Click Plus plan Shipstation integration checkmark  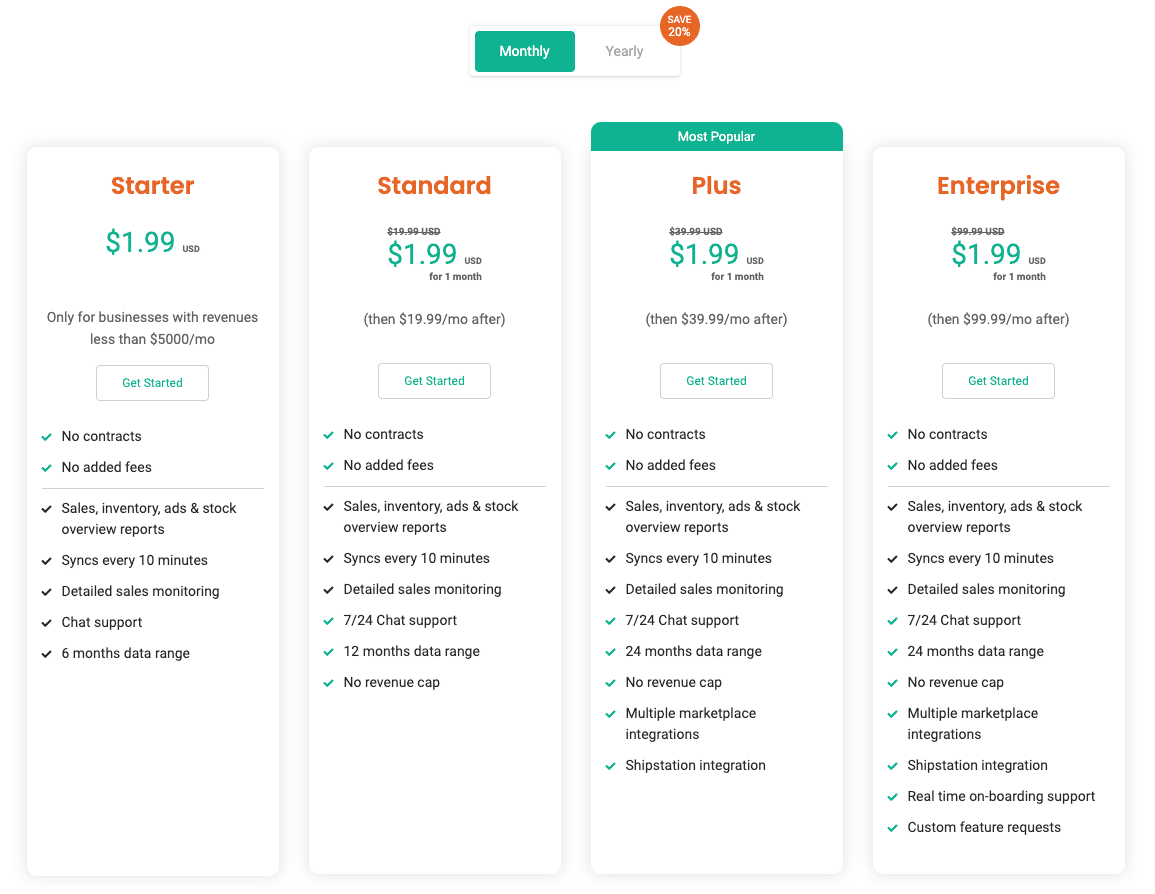[x=611, y=766]
